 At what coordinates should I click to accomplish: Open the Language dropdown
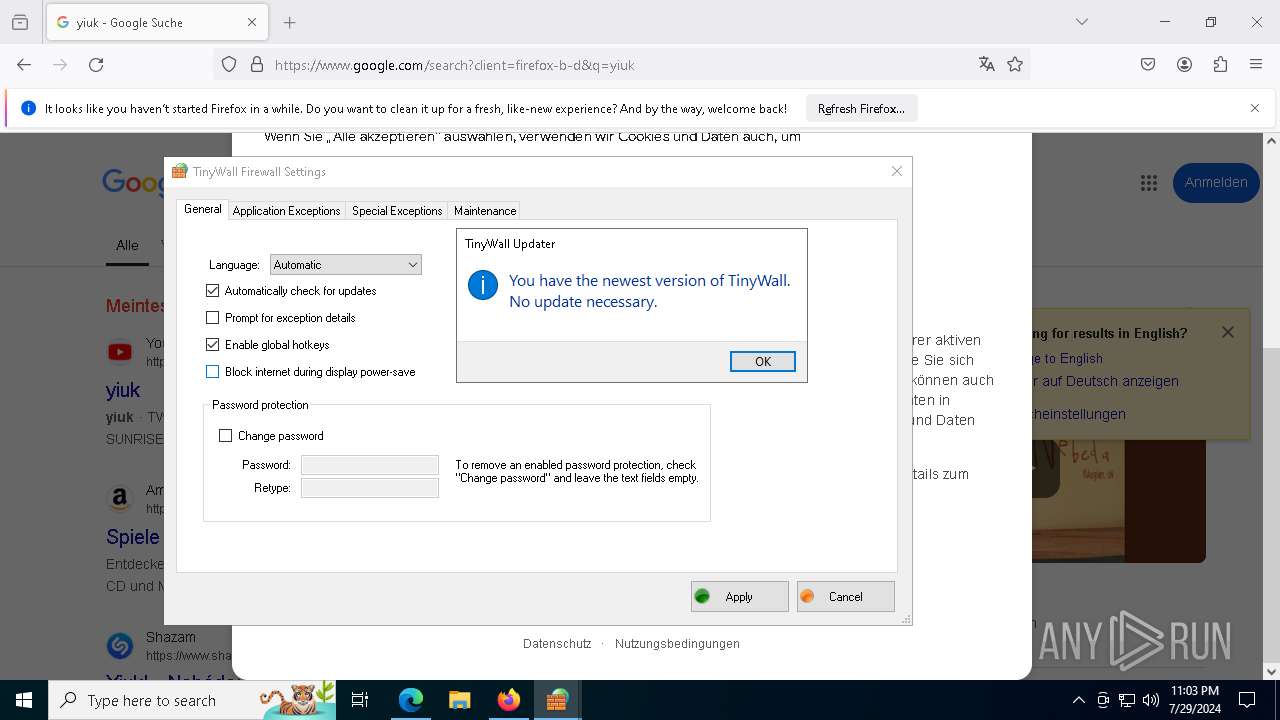346,264
